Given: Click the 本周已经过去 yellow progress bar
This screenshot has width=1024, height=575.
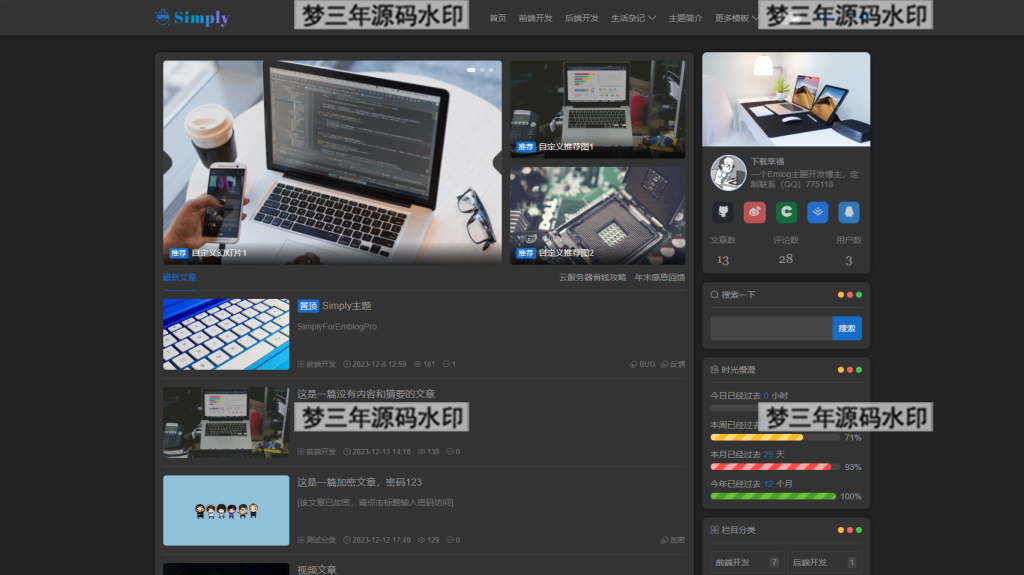Looking at the screenshot, I should (x=773, y=437).
